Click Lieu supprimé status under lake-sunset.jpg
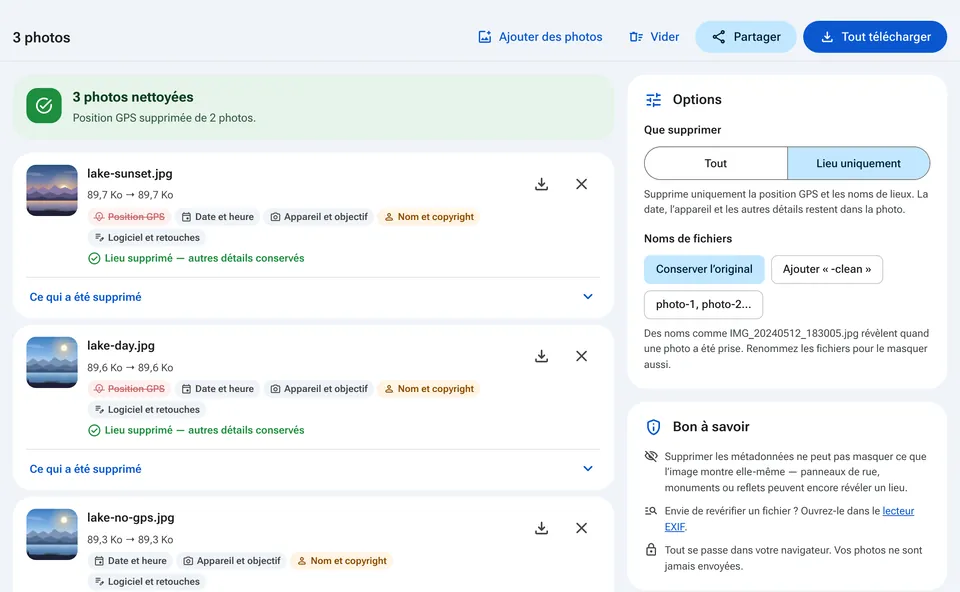The image size is (960, 592). (x=196, y=258)
